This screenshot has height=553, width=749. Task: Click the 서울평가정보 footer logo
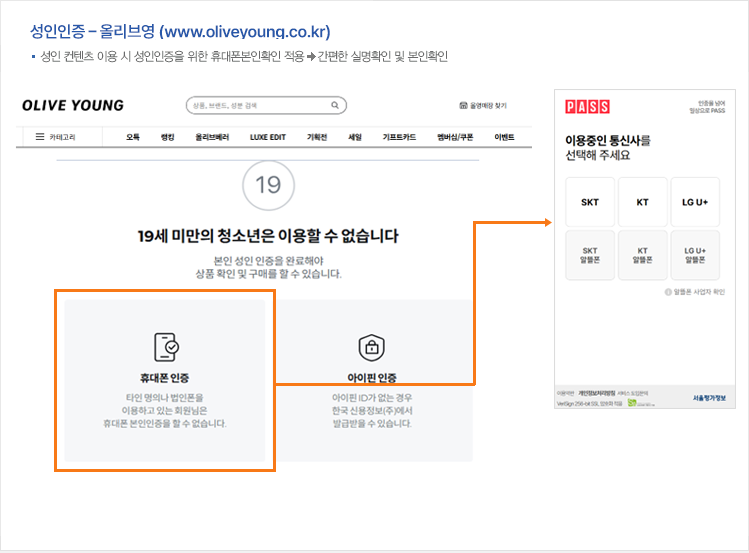point(709,398)
